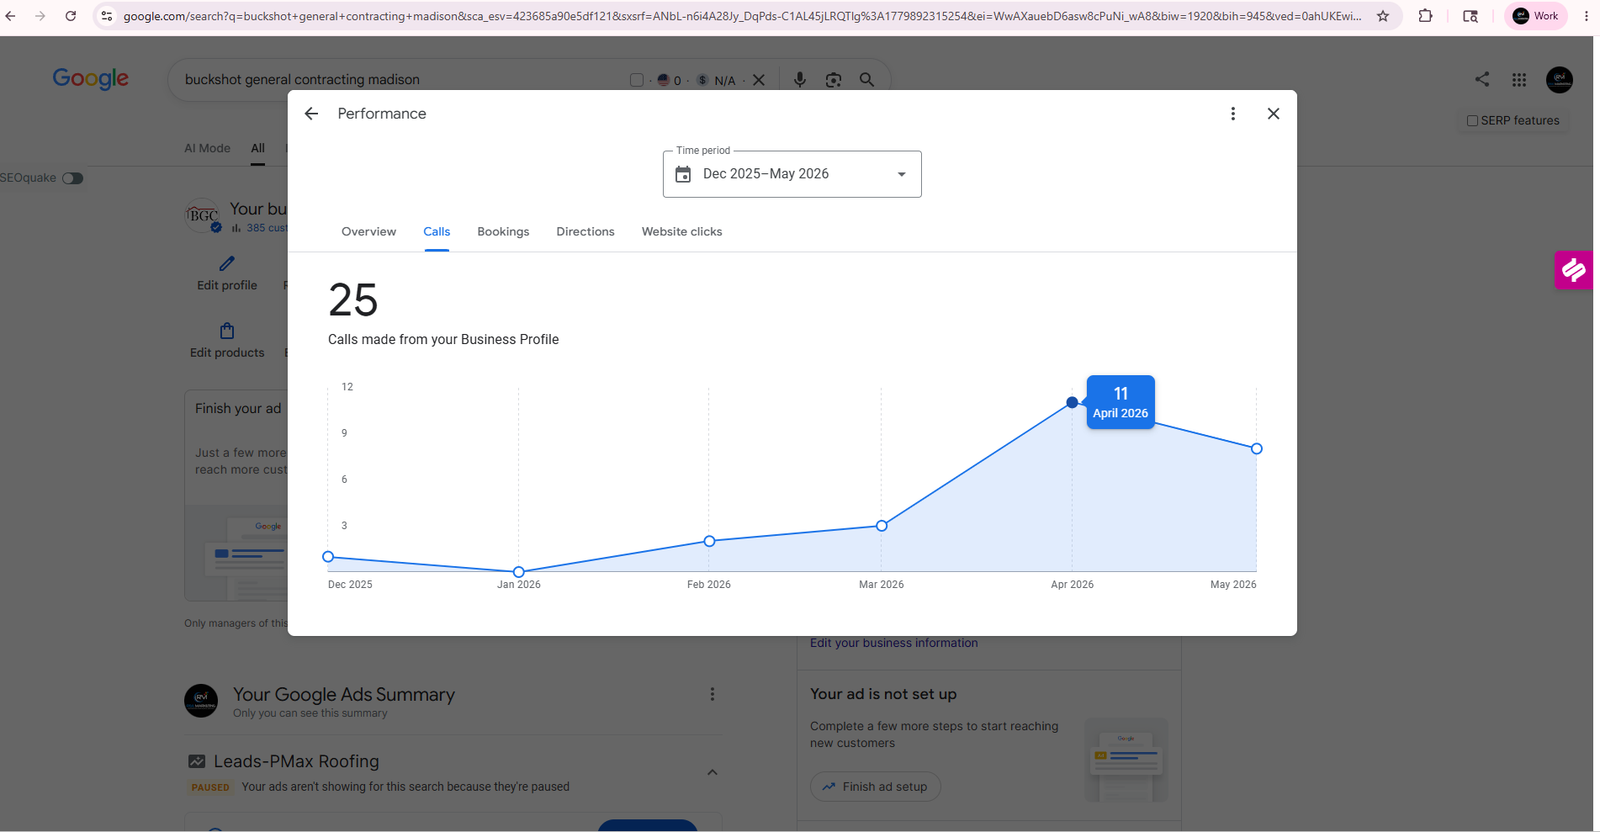Image resolution: width=1600 pixels, height=832 pixels.
Task: Click the May 2026 data point
Action: pos(1257,449)
